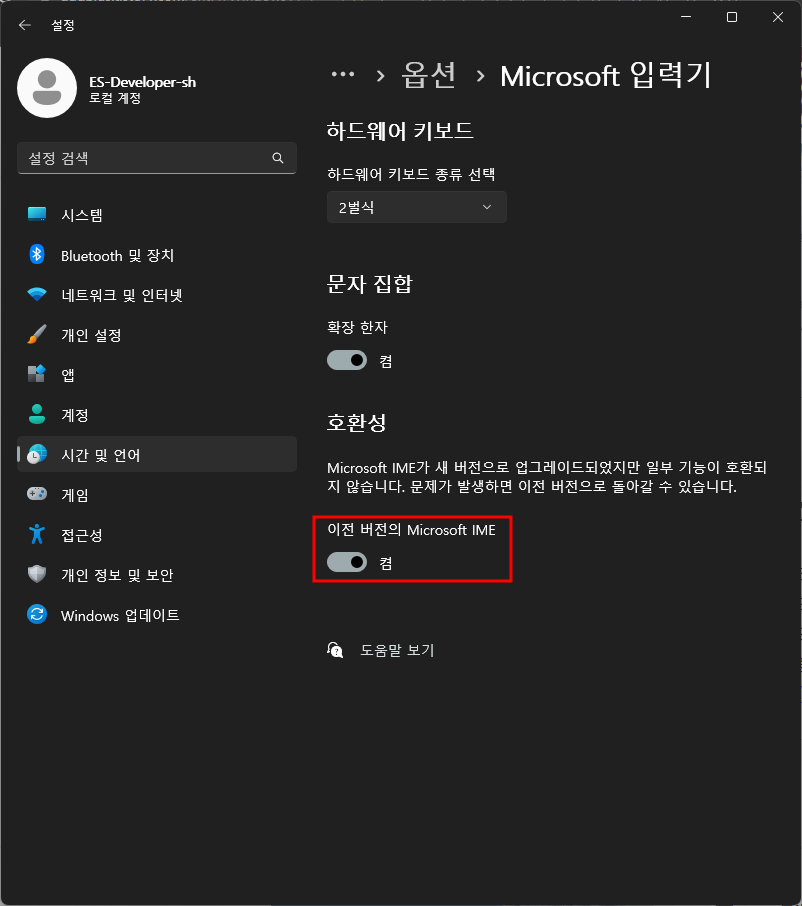Click the search magnifier icon
This screenshot has width=802, height=906.
pyautogui.click(x=278, y=158)
